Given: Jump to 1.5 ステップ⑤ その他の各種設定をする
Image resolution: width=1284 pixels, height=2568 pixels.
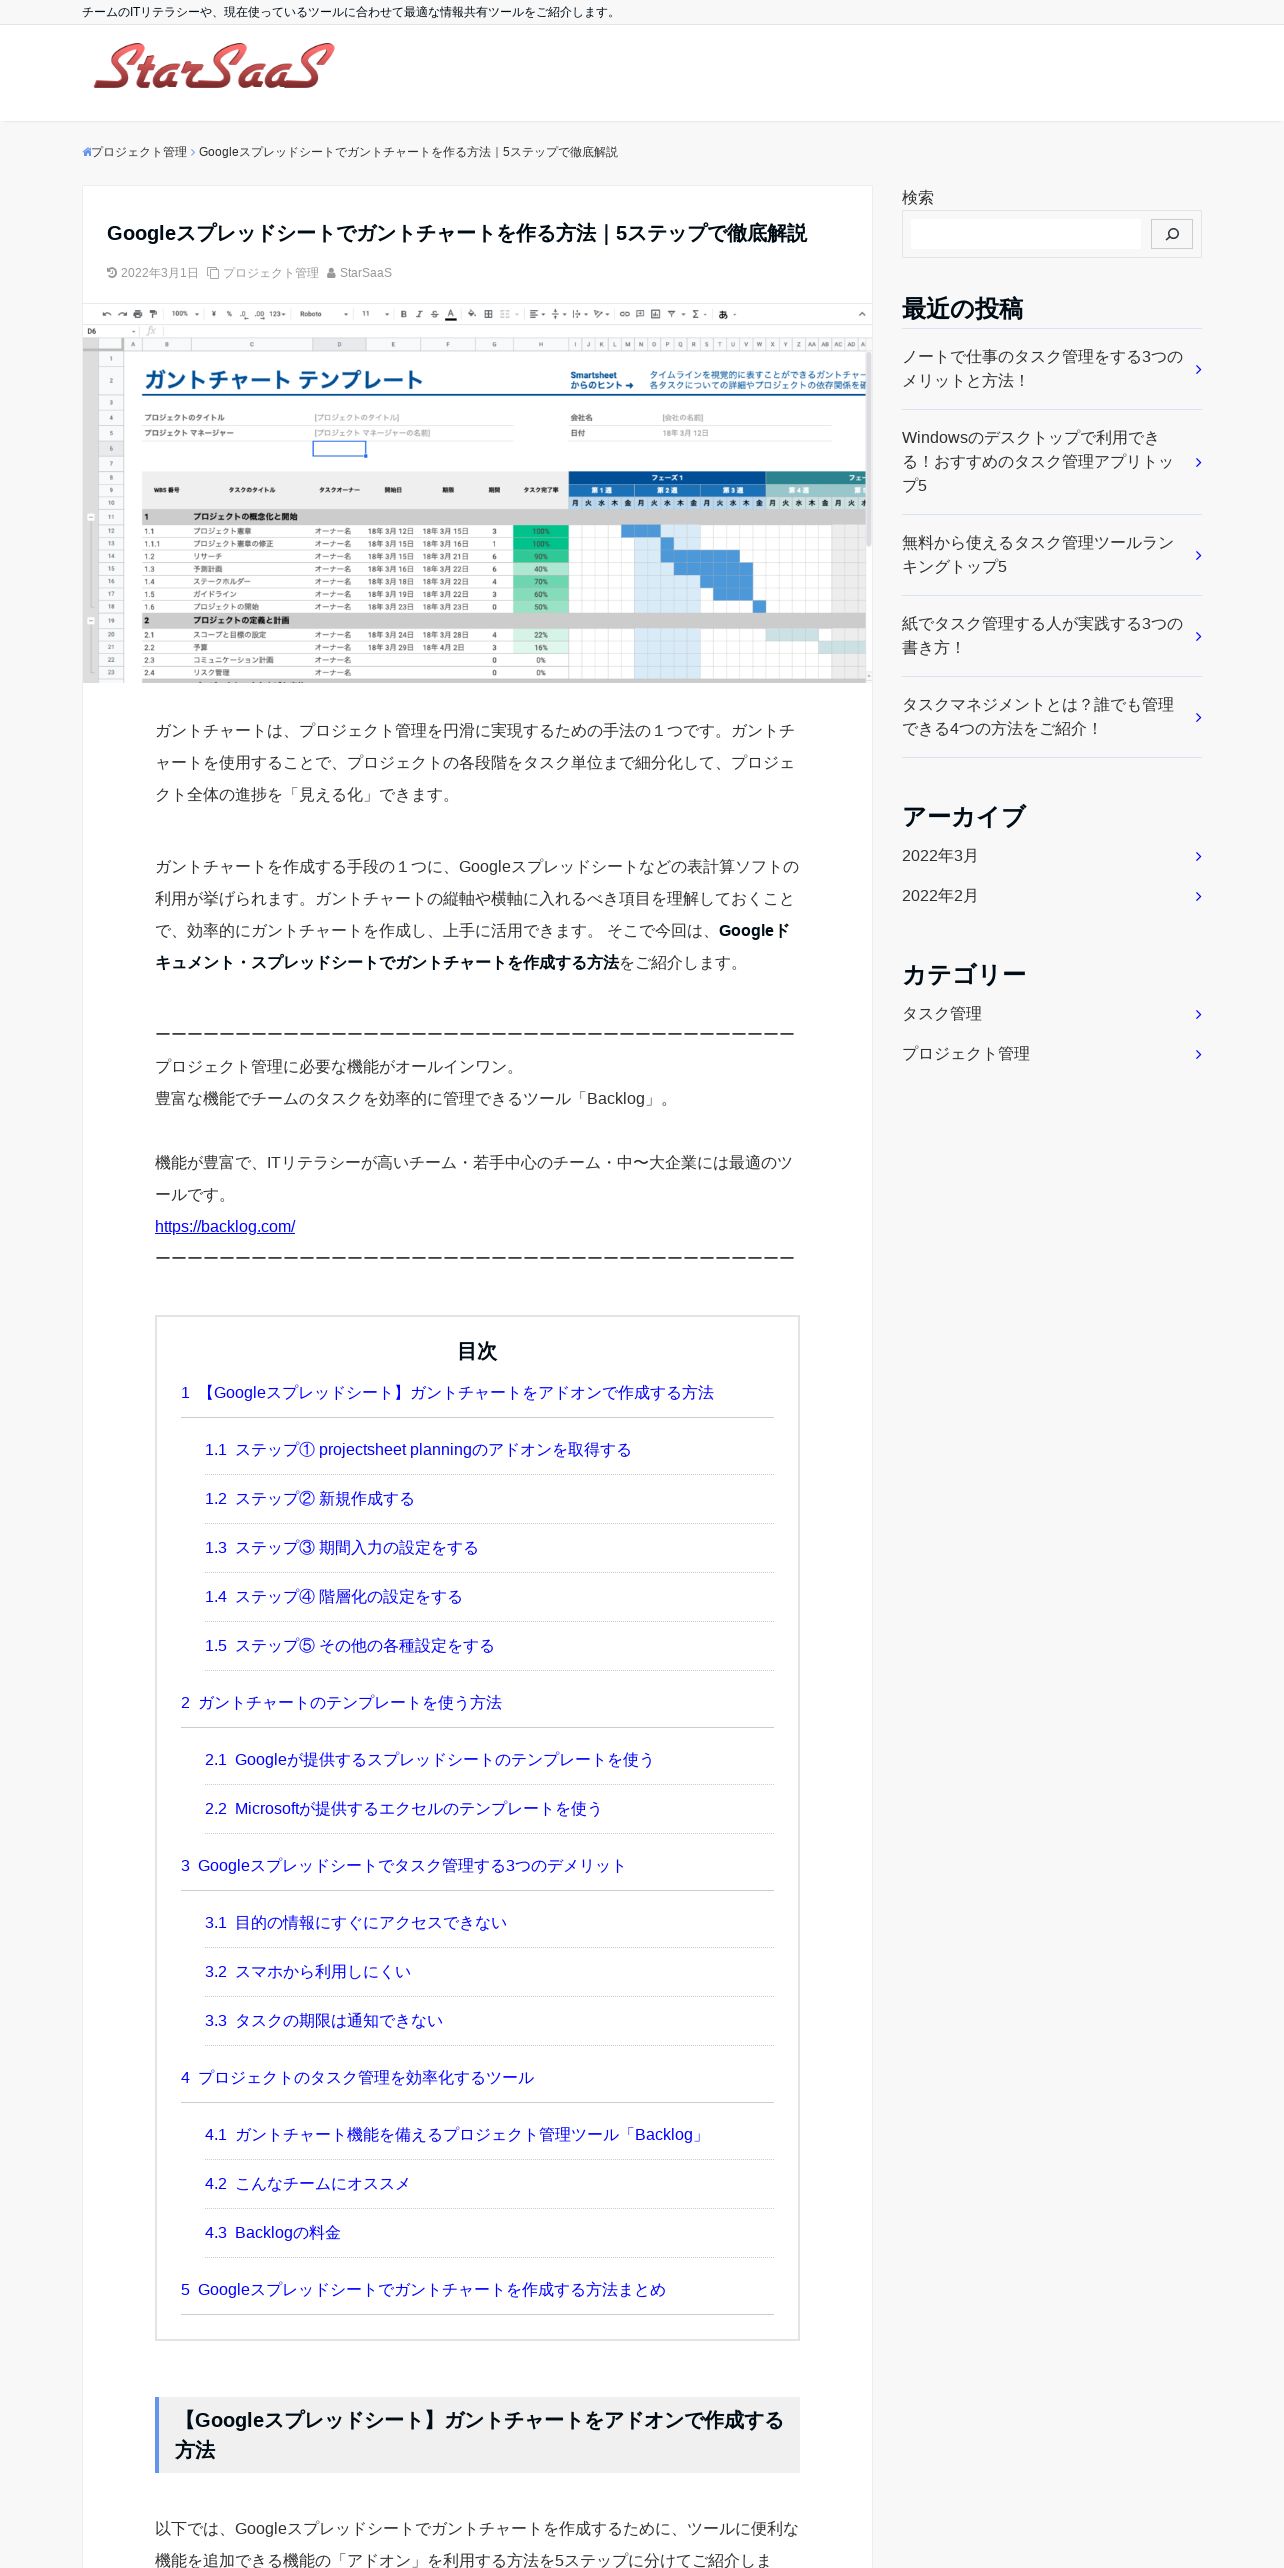Looking at the screenshot, I should pos(349,1646).
